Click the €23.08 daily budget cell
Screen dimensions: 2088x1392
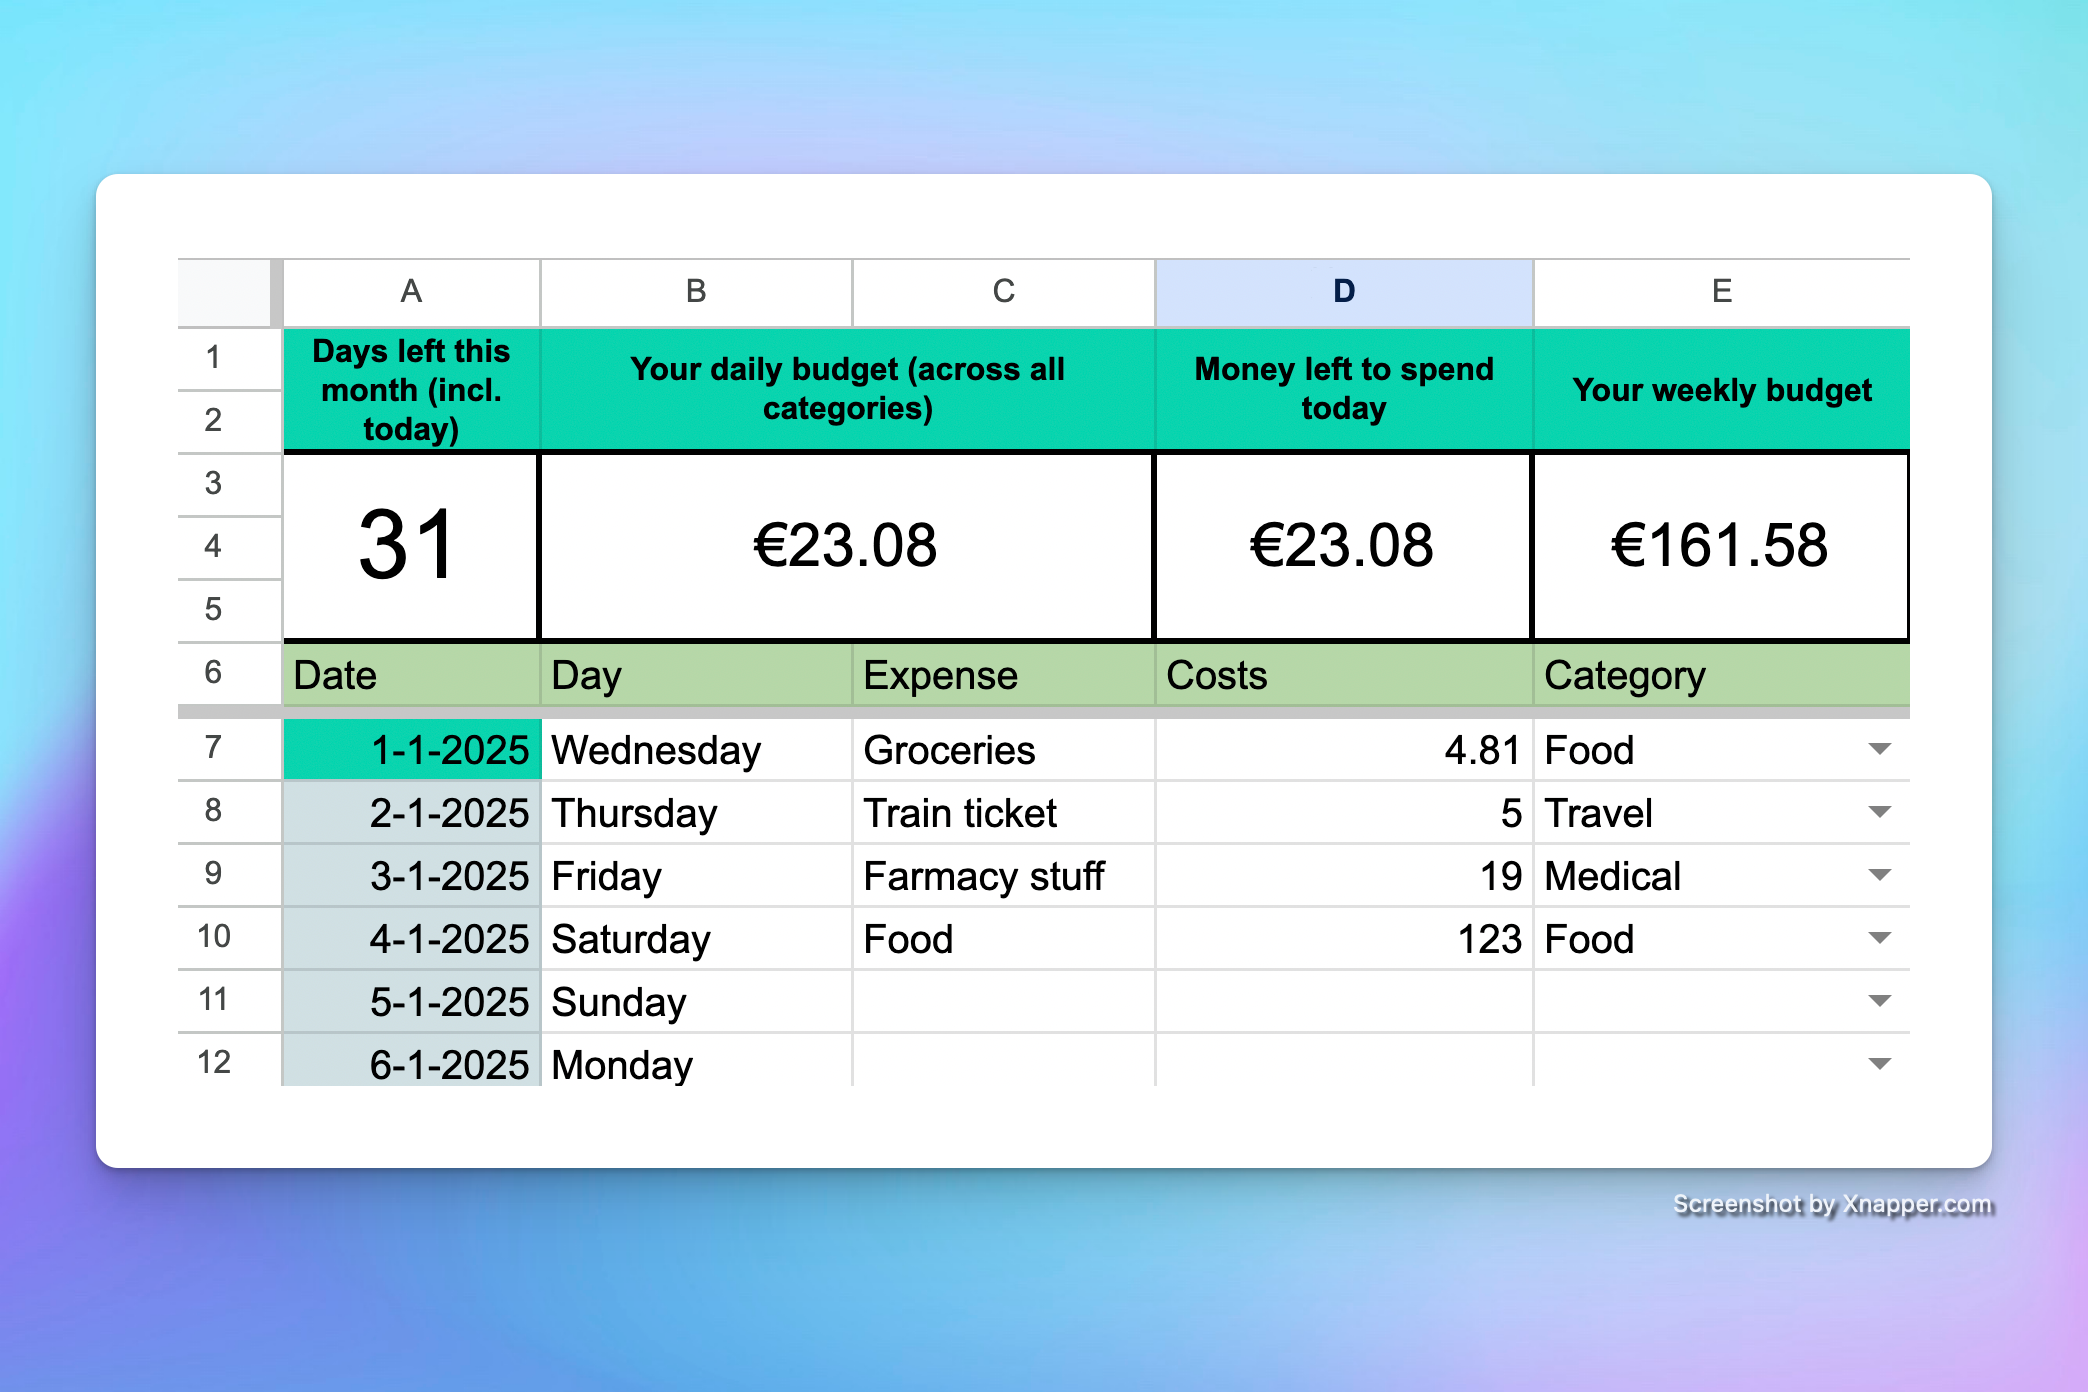click(846, 545)
